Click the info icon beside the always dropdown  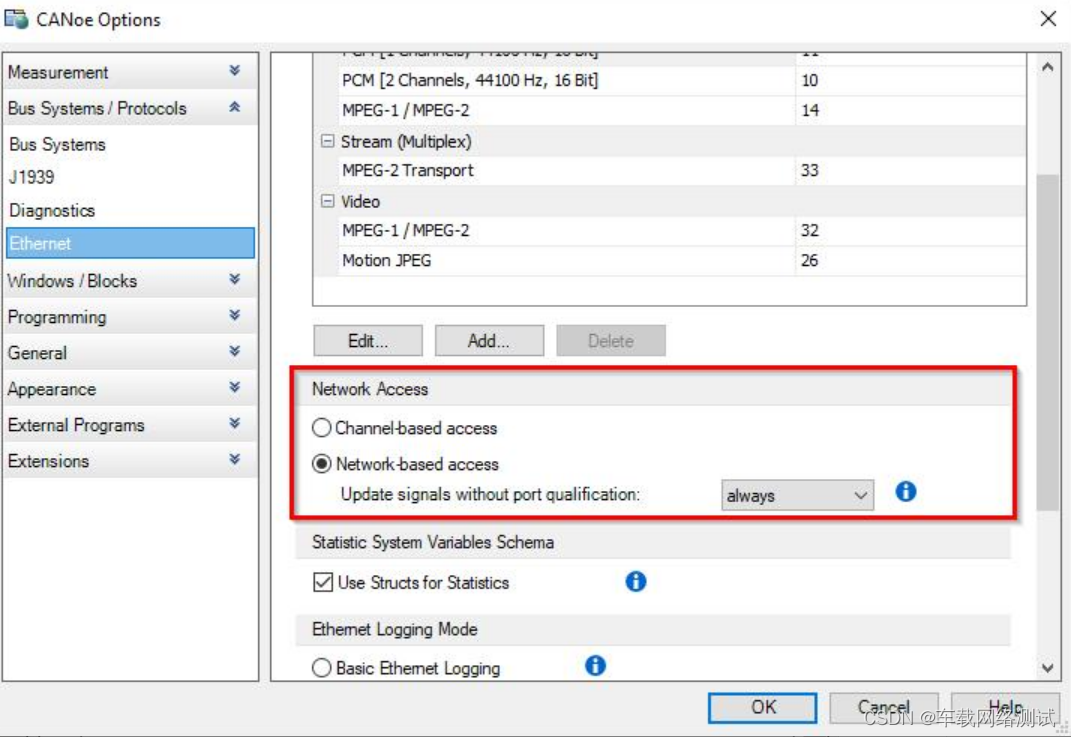click(x=906, y=491)
